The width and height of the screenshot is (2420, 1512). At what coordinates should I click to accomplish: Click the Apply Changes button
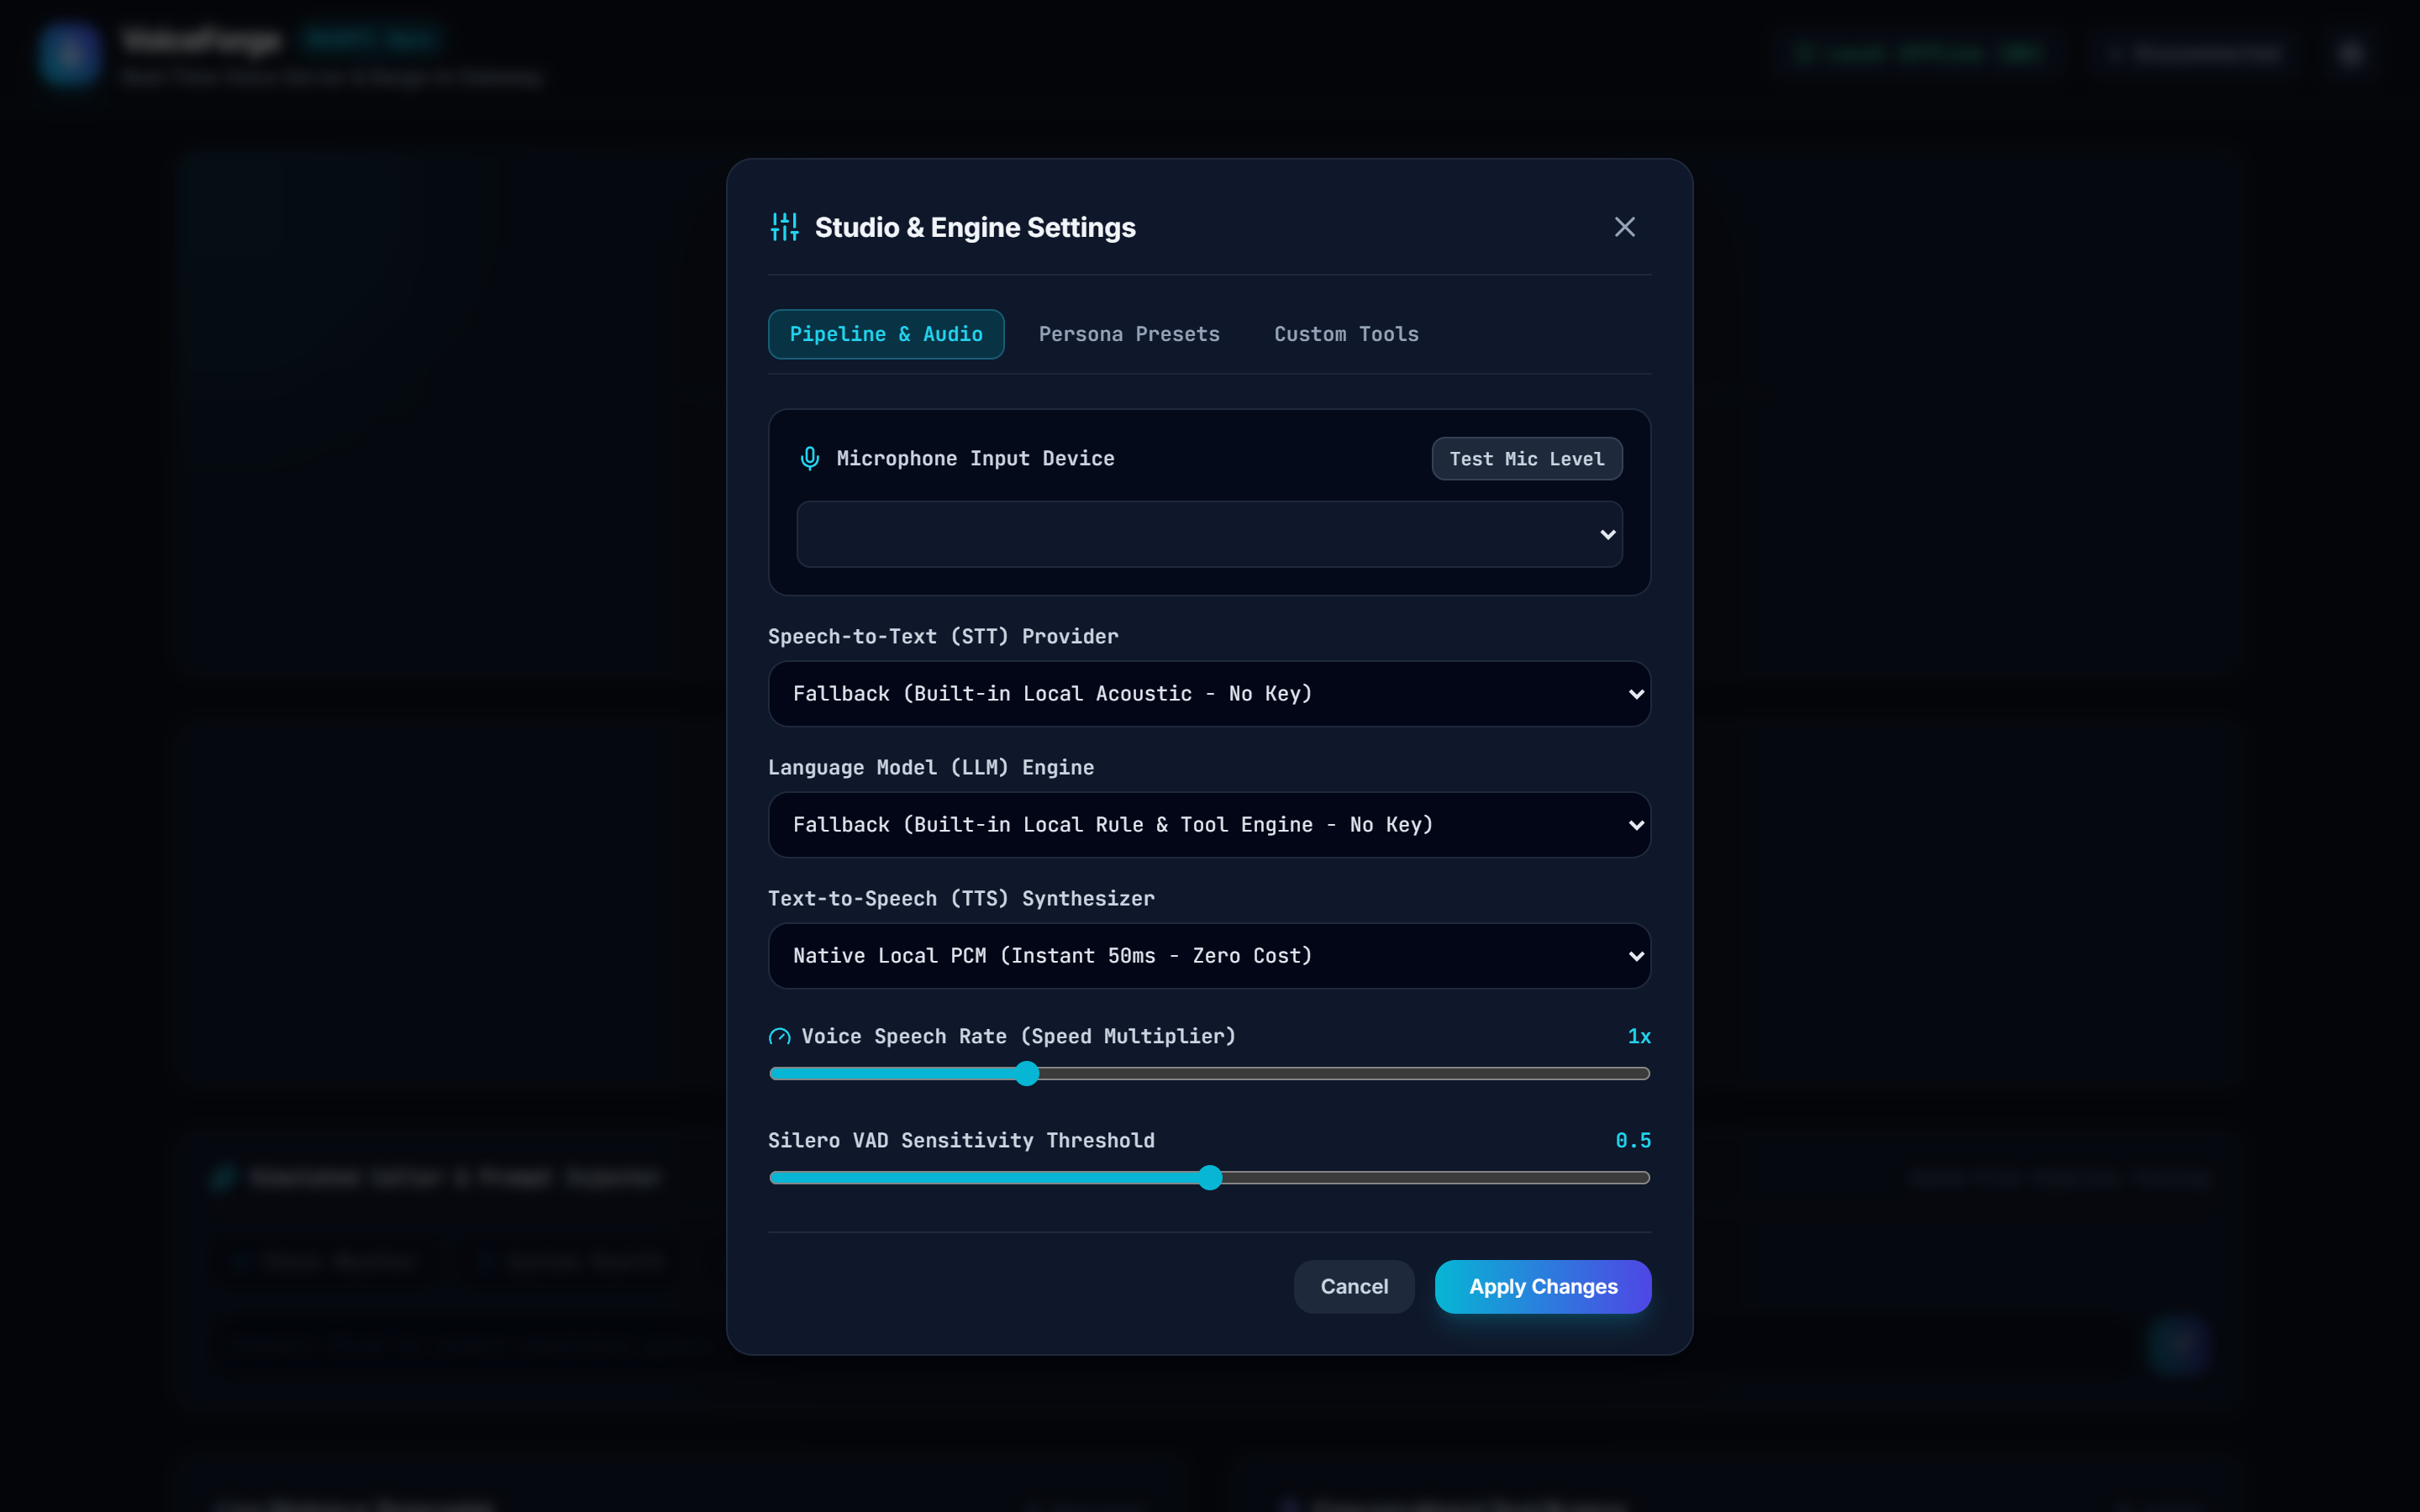coord(1543,1287)
